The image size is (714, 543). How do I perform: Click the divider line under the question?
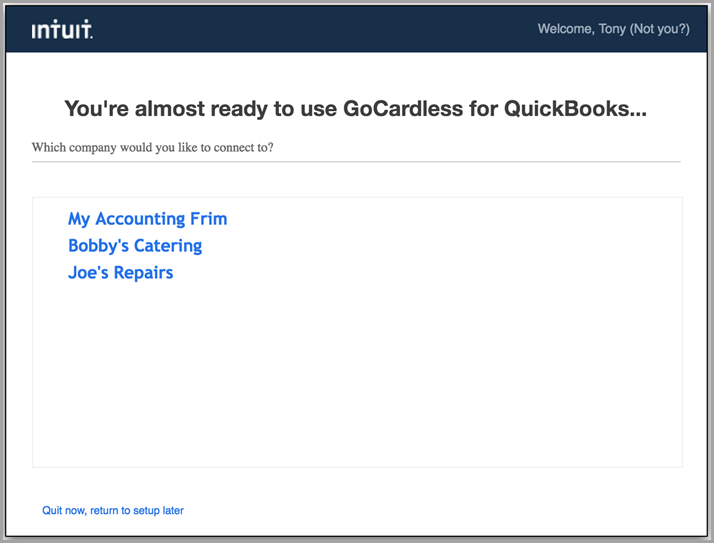[356, 161]
